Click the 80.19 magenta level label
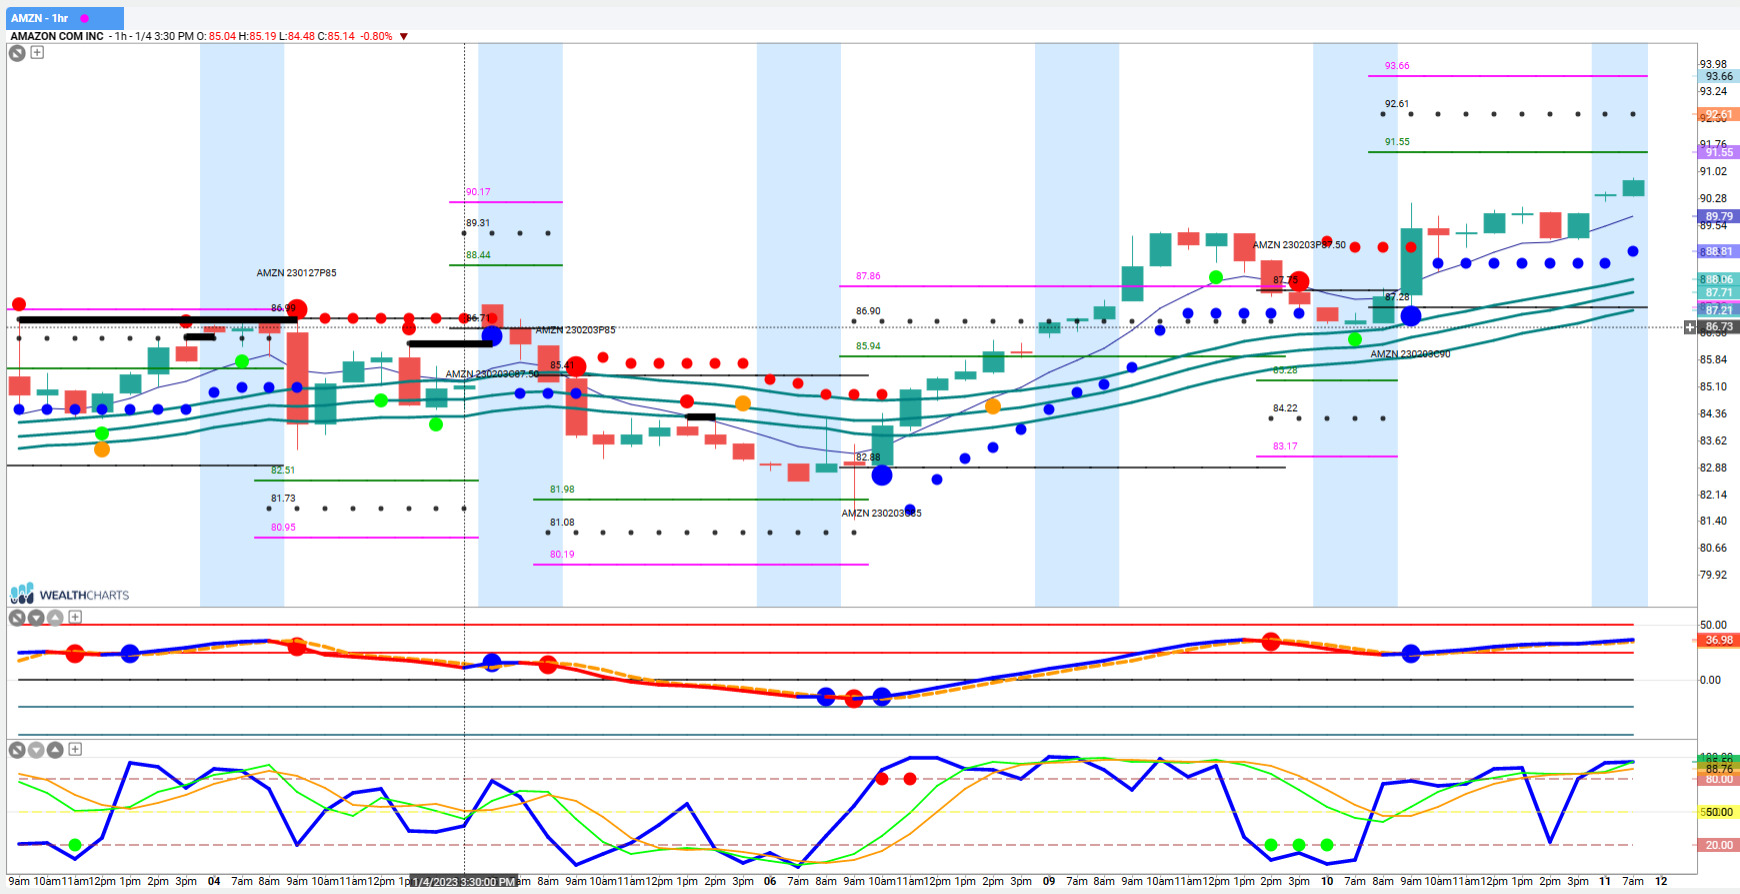The width and height of the screenshot is (1740, 894). [562, 554]
